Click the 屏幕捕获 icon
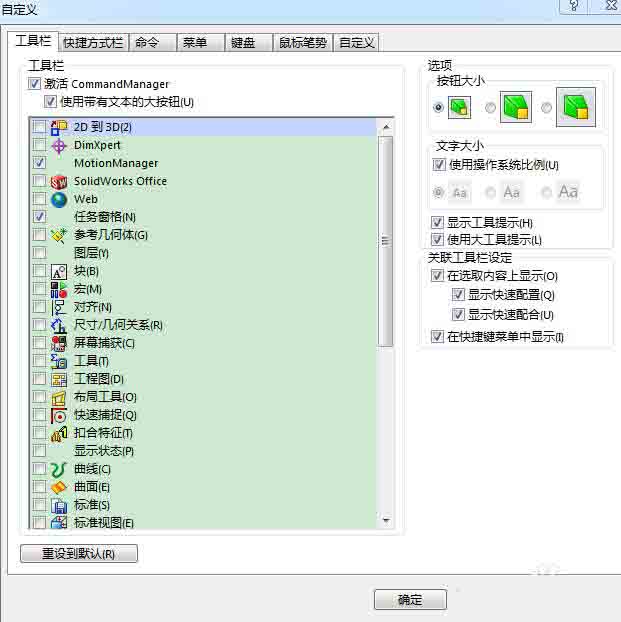This screenshot has width=621, height=622. point(59,344)
